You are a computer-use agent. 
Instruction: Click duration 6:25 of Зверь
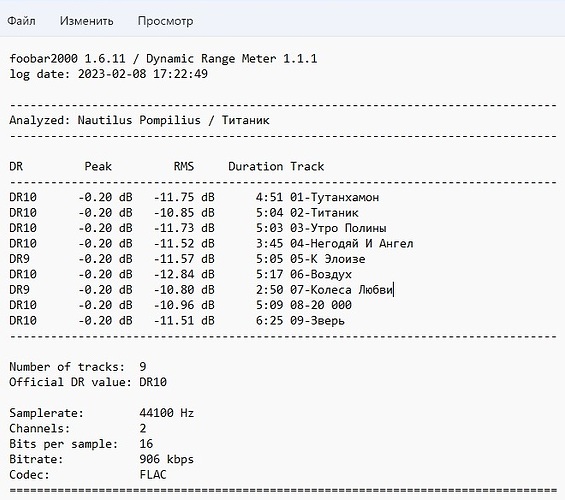tap(270, 321)
